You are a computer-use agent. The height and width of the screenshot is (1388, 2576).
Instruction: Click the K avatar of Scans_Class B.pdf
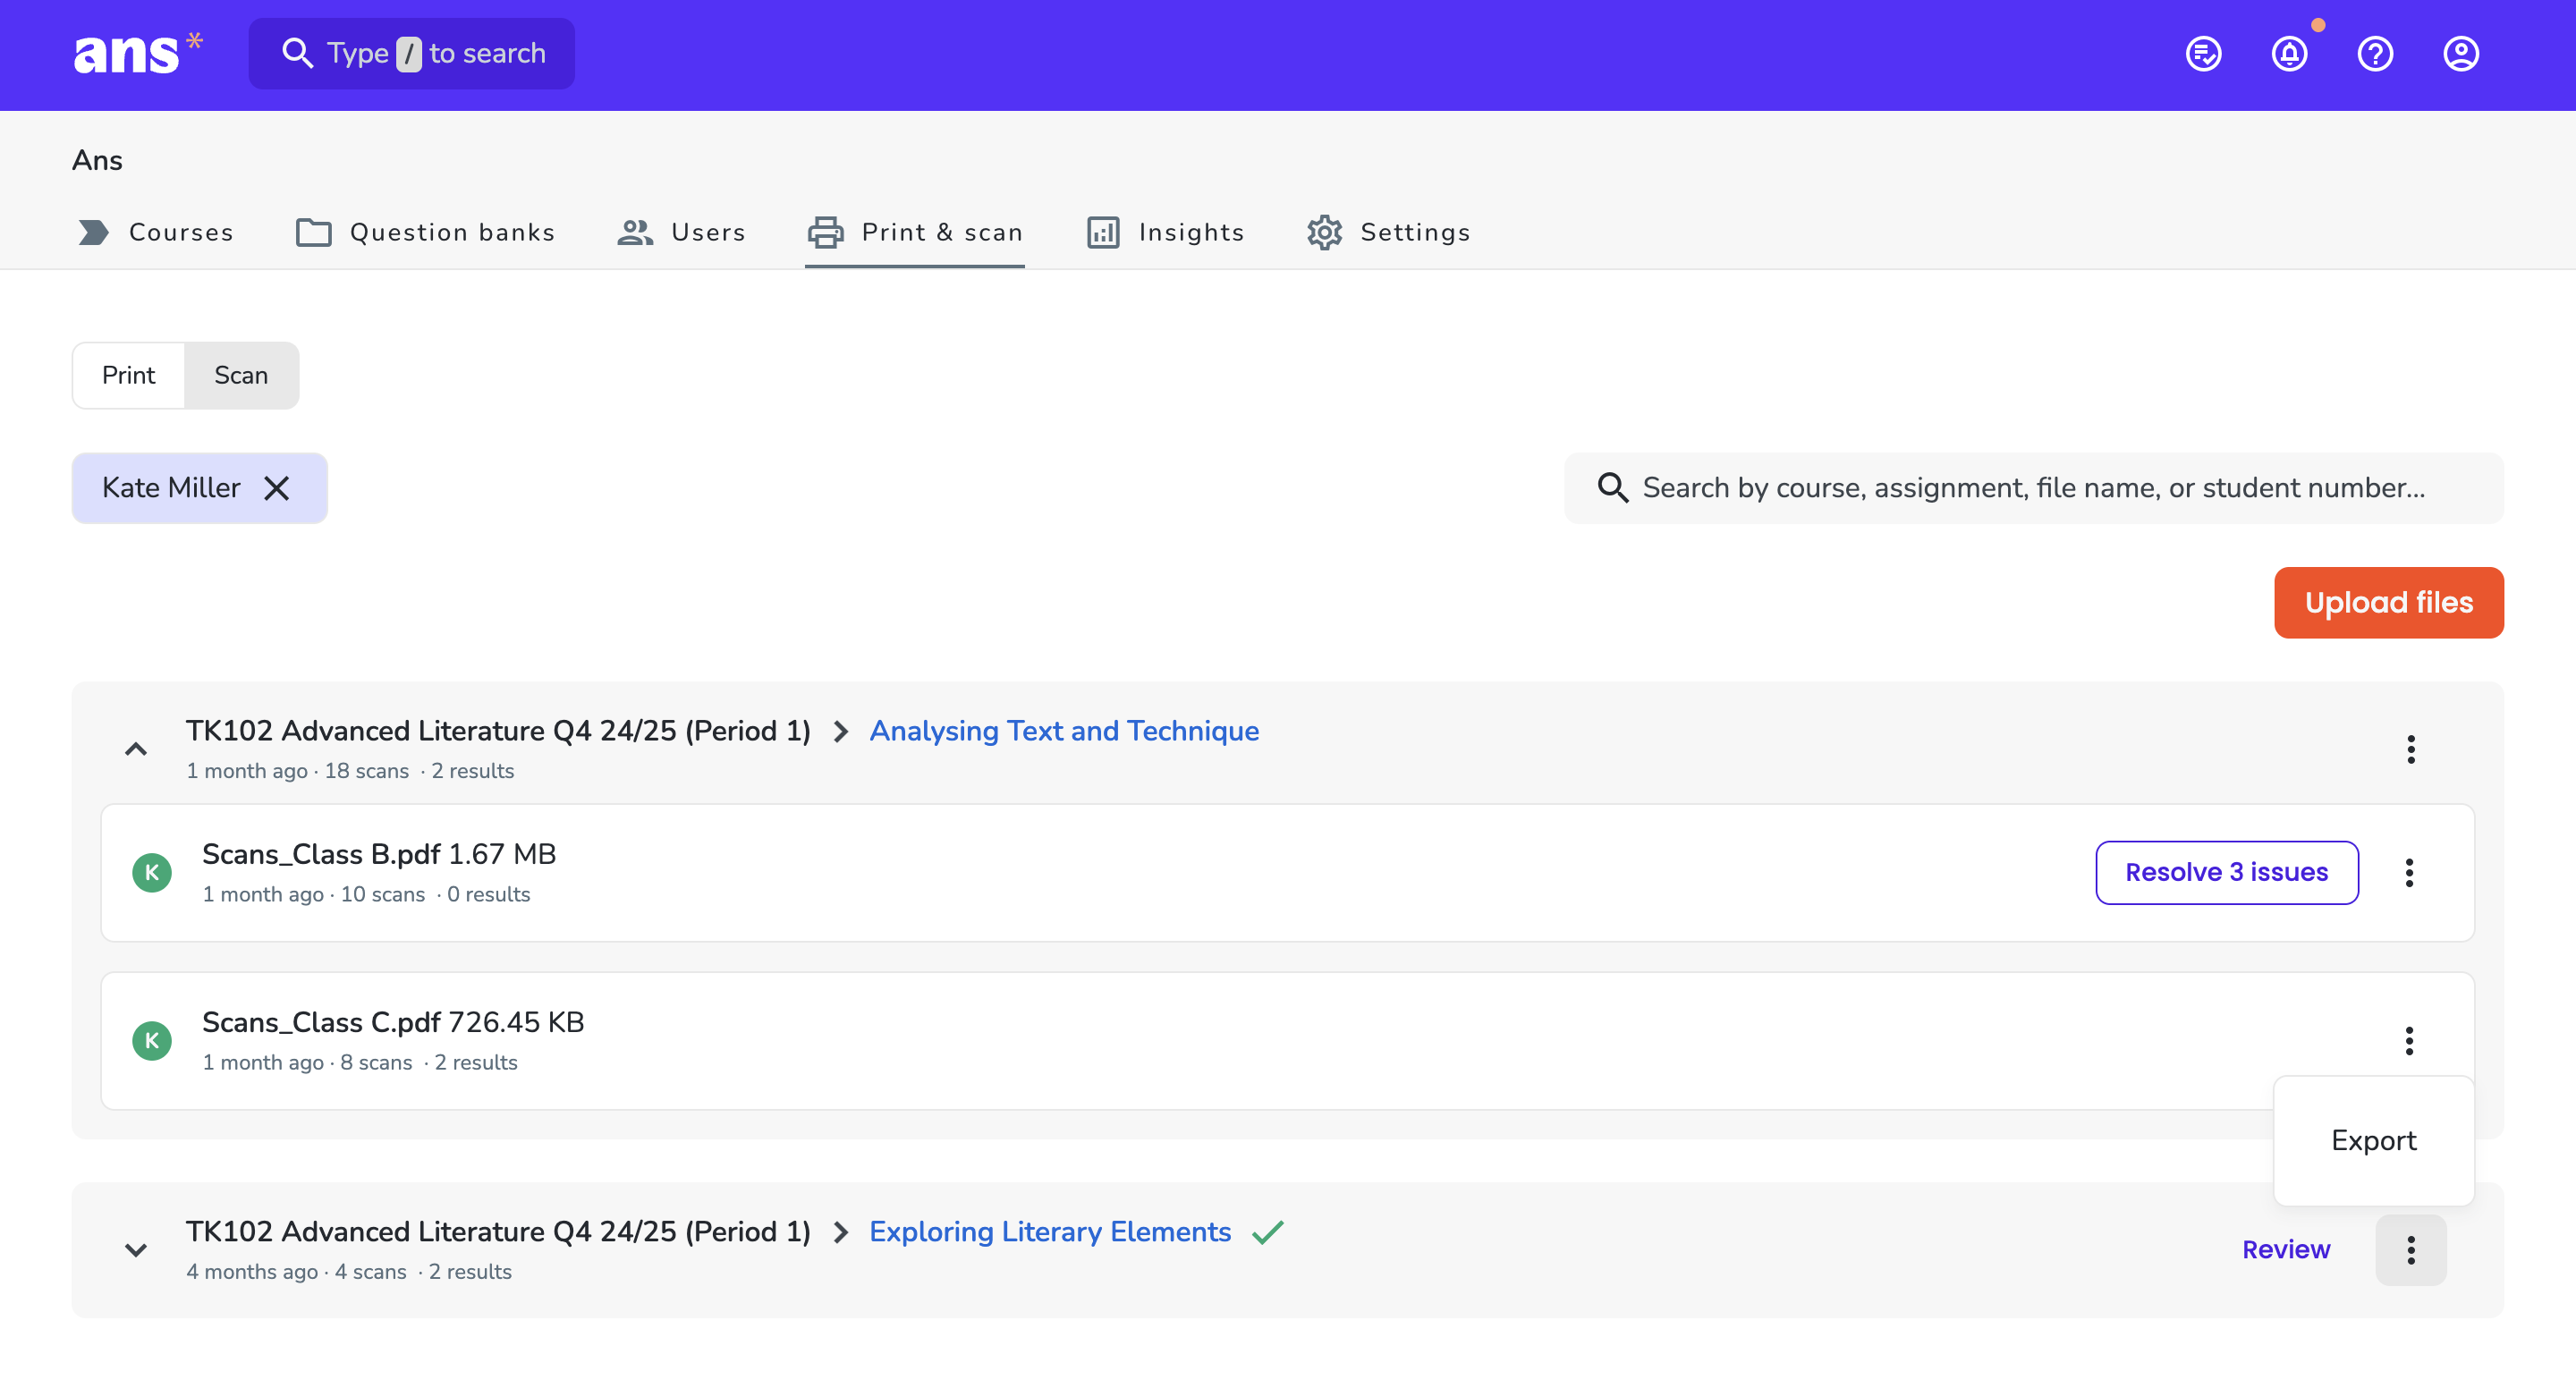coord(152,873)
